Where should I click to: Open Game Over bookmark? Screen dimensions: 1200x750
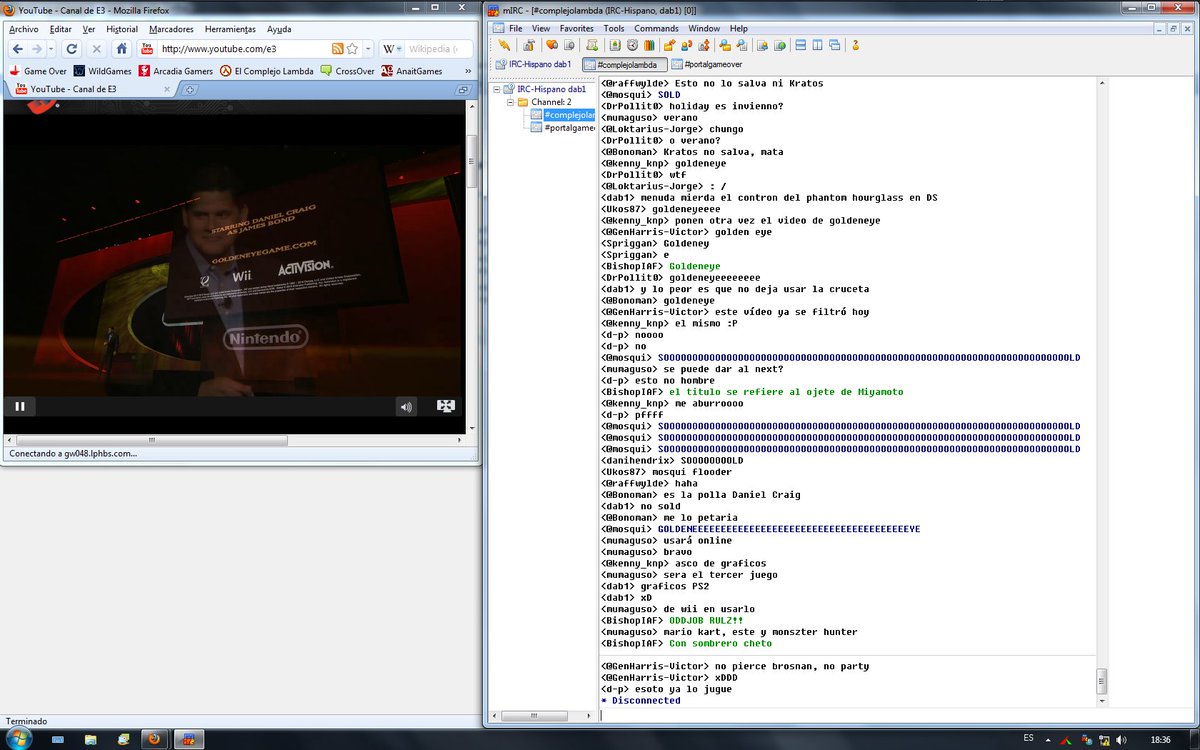37,71
